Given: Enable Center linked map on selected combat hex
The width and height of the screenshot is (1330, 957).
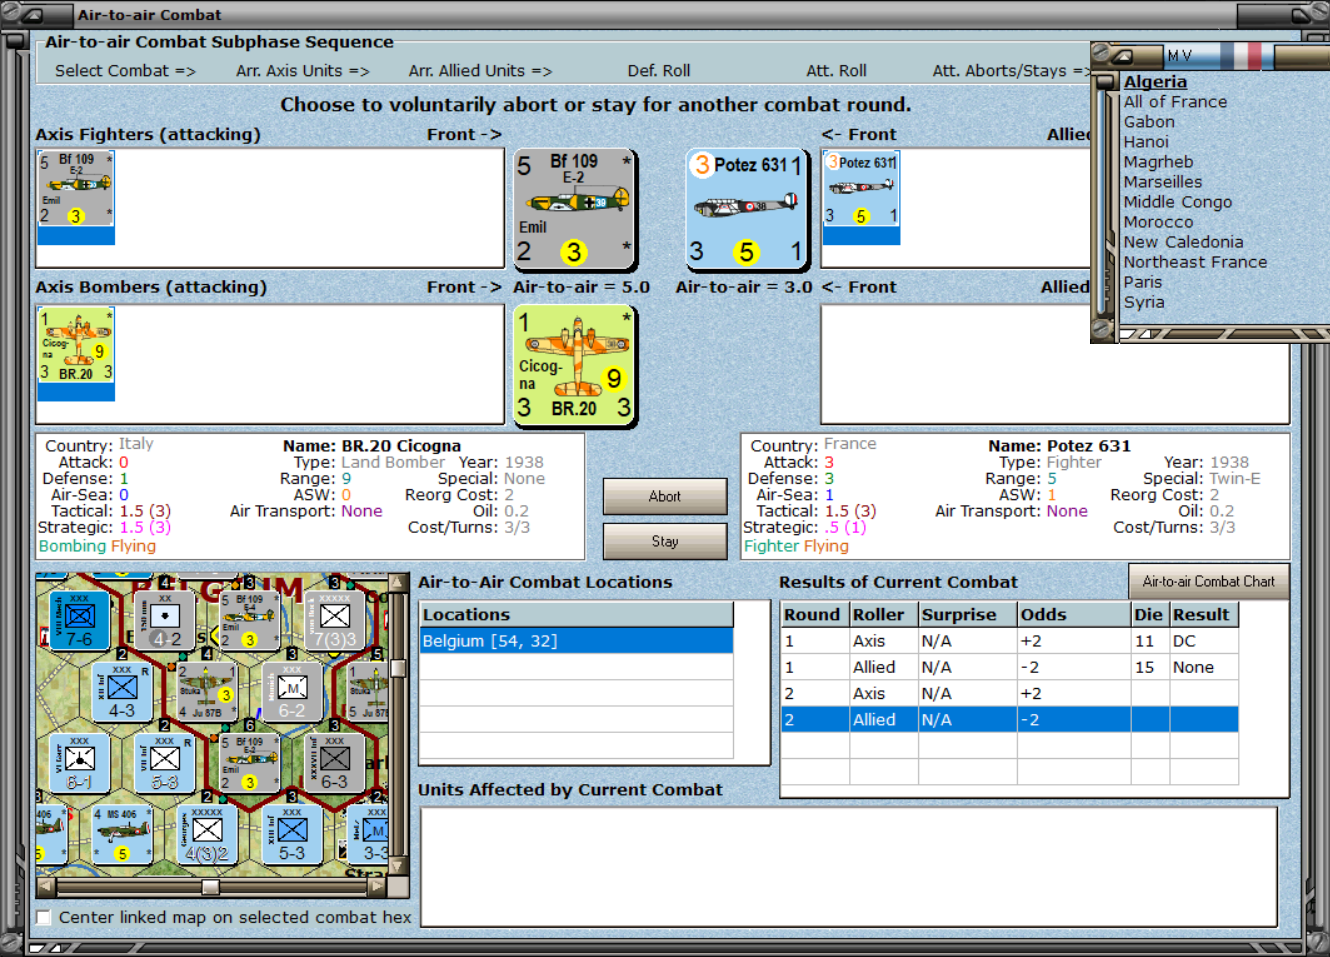Looking at the screenshot, I should point(43,917).
